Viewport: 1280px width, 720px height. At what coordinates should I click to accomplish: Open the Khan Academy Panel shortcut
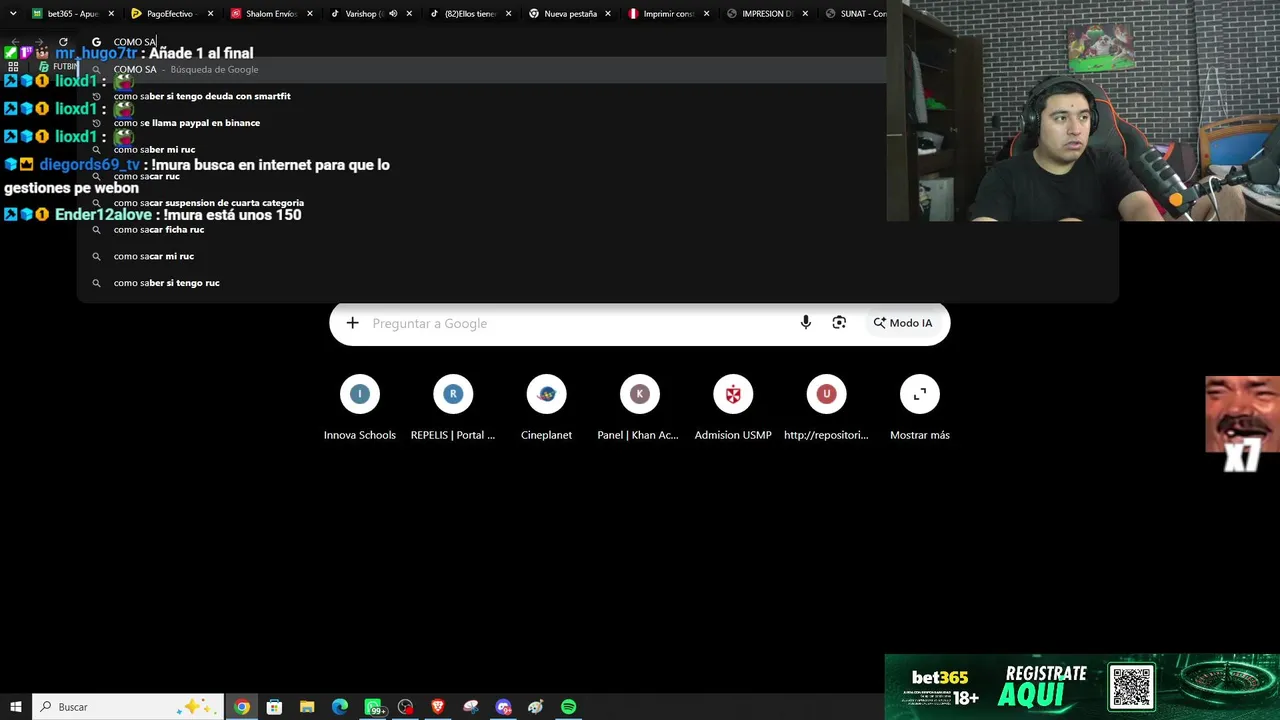639,408
